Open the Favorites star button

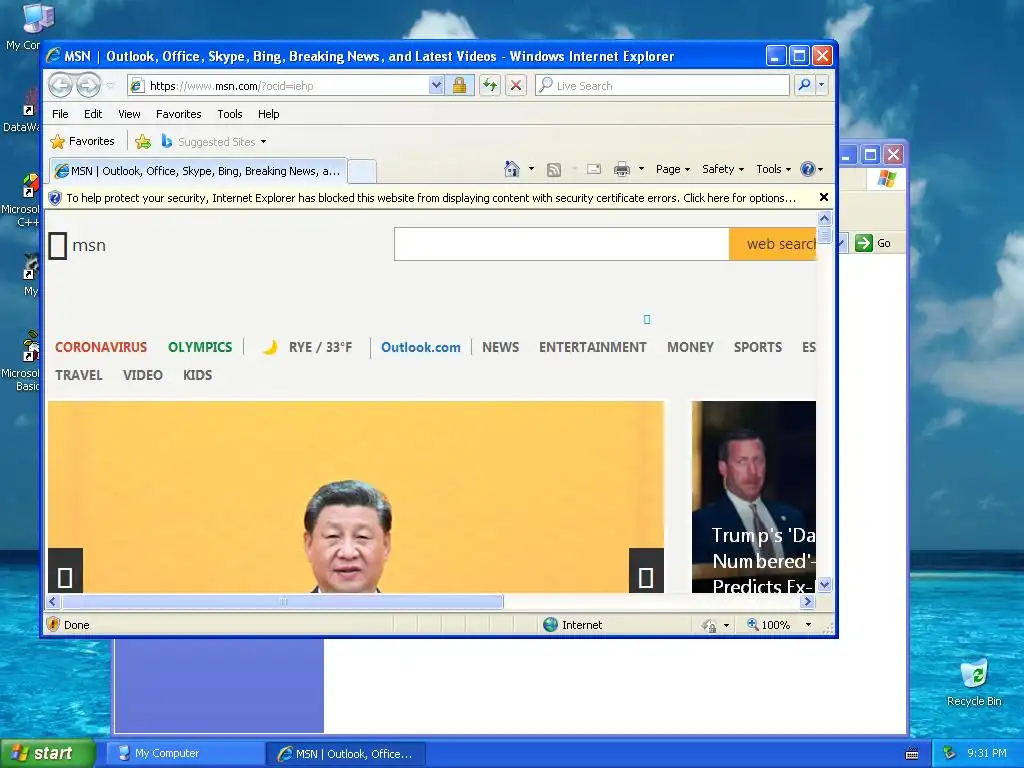tap(83, 141)
